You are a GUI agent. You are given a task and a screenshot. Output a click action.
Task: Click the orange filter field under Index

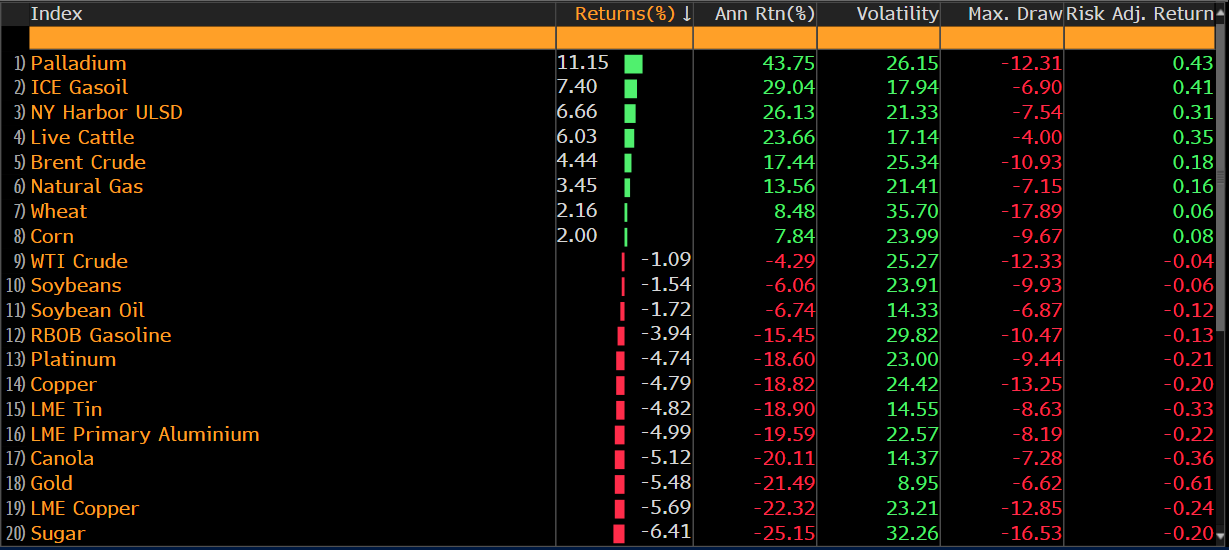(292, 38)
